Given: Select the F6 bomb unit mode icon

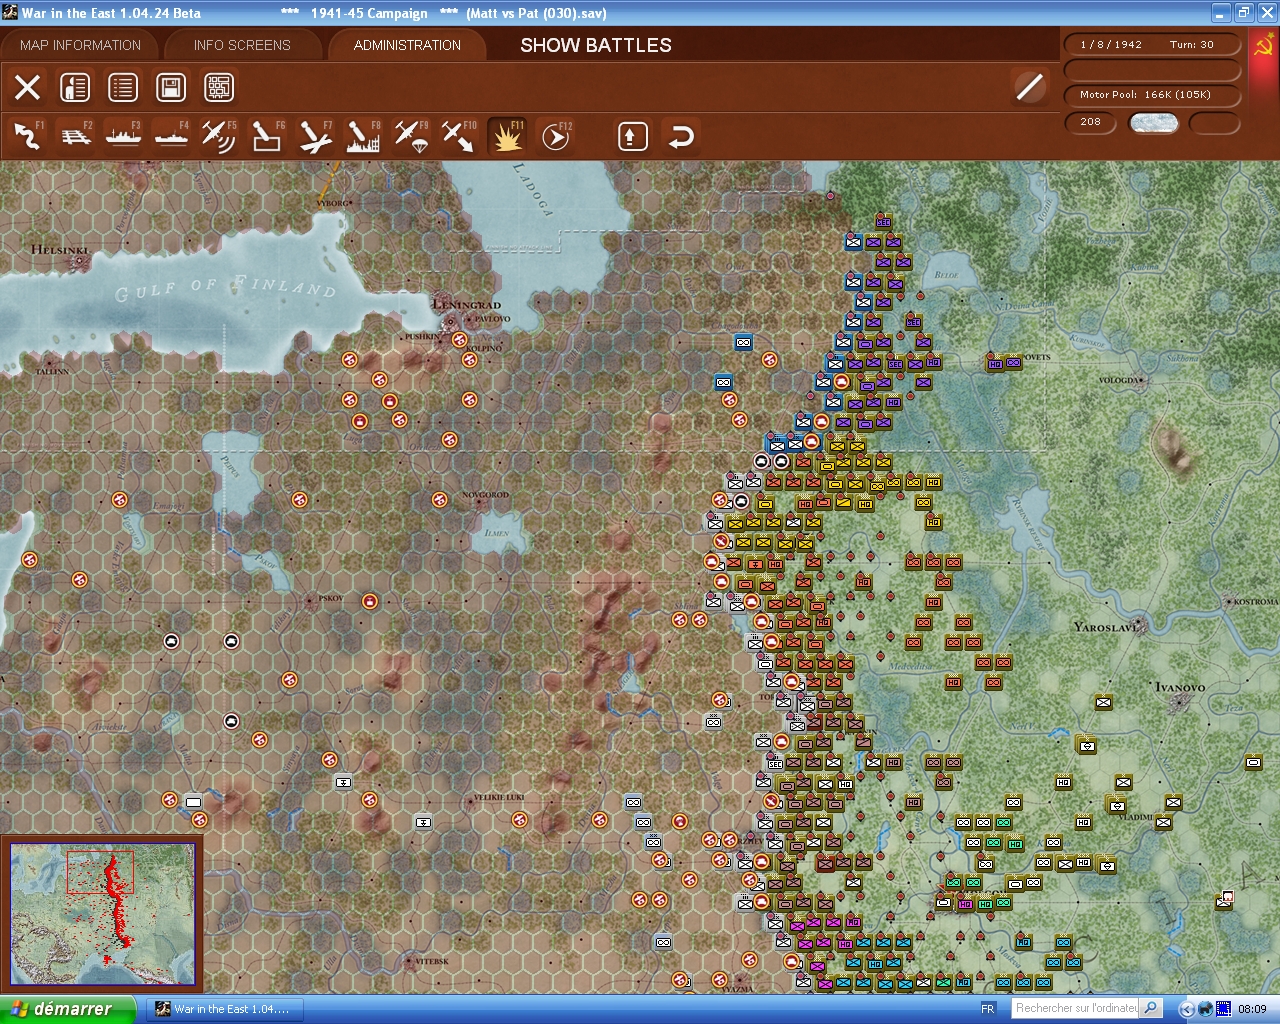Looking at the screenshot, I should pyautogui.click(x=267, y=136).
